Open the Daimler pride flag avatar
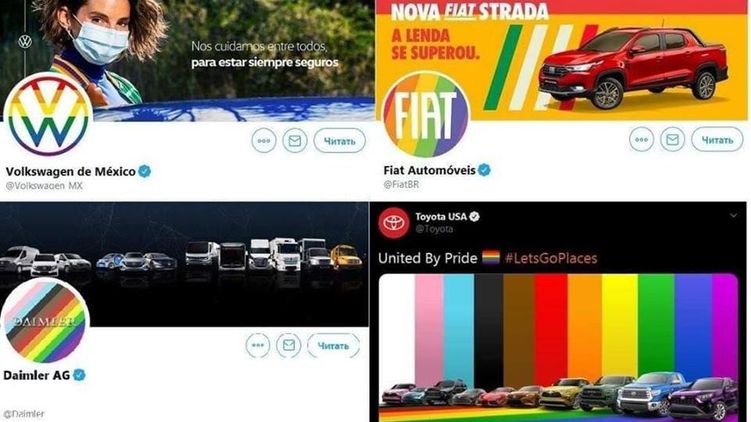 (x=45, y=321)
